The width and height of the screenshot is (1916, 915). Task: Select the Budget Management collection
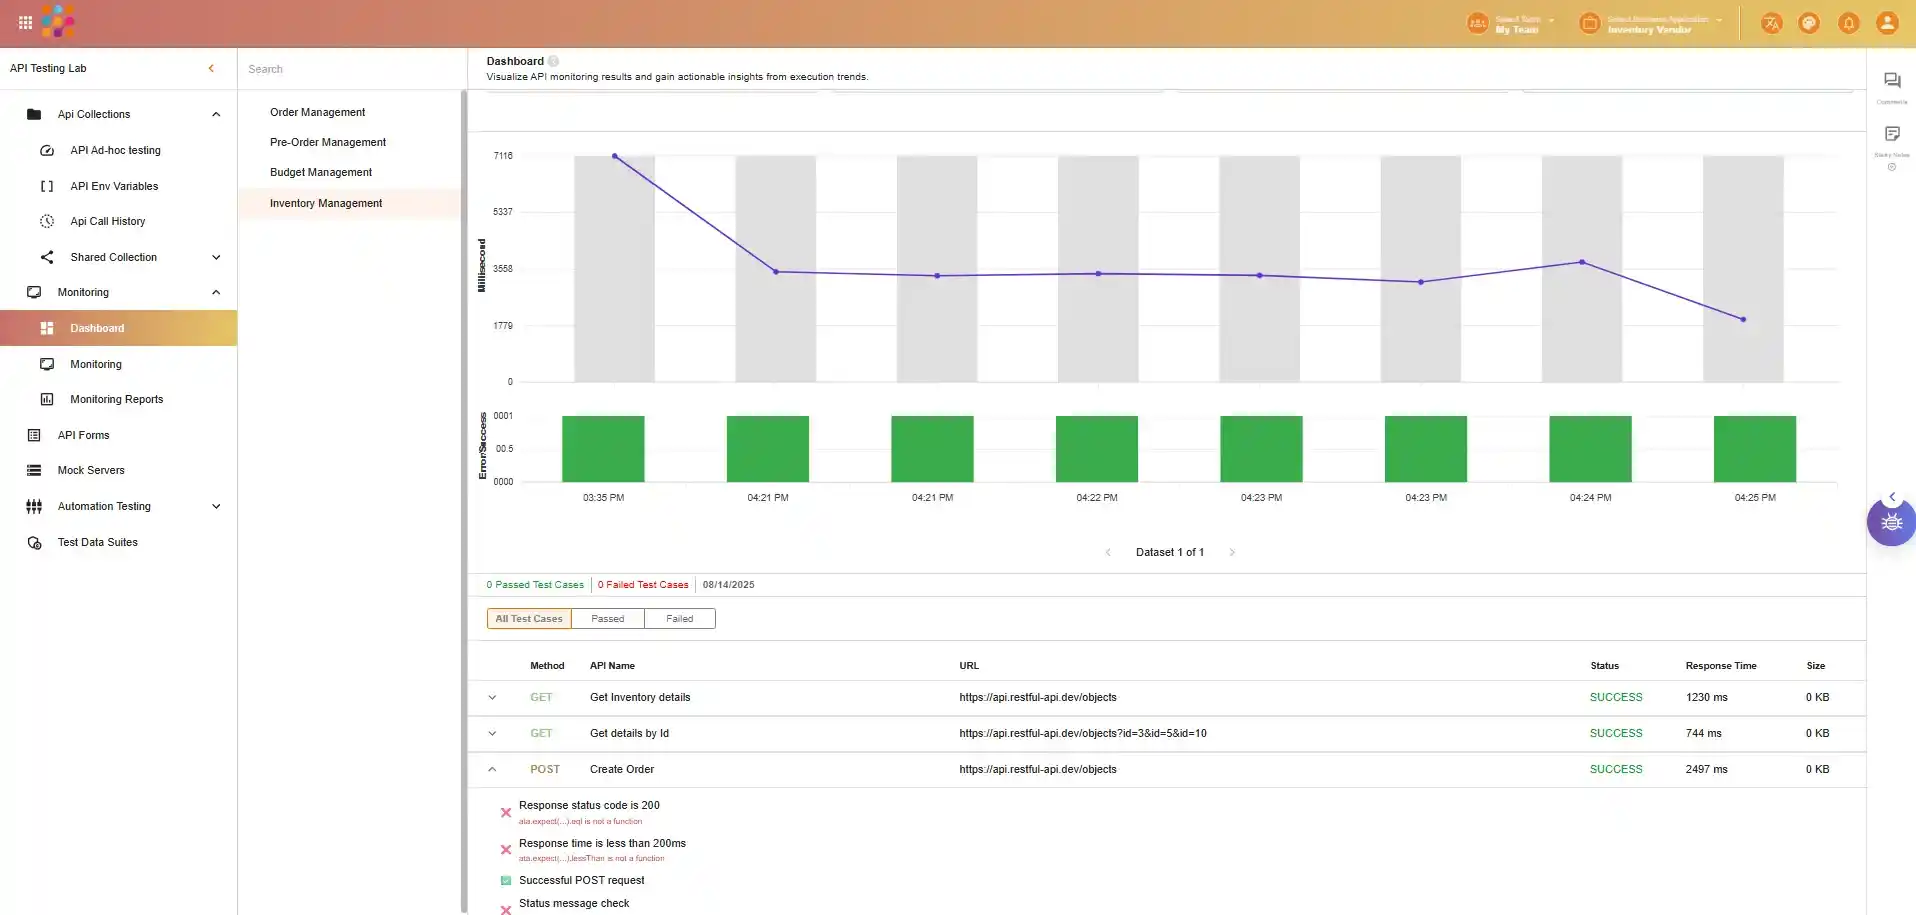(x=320, y=173)
